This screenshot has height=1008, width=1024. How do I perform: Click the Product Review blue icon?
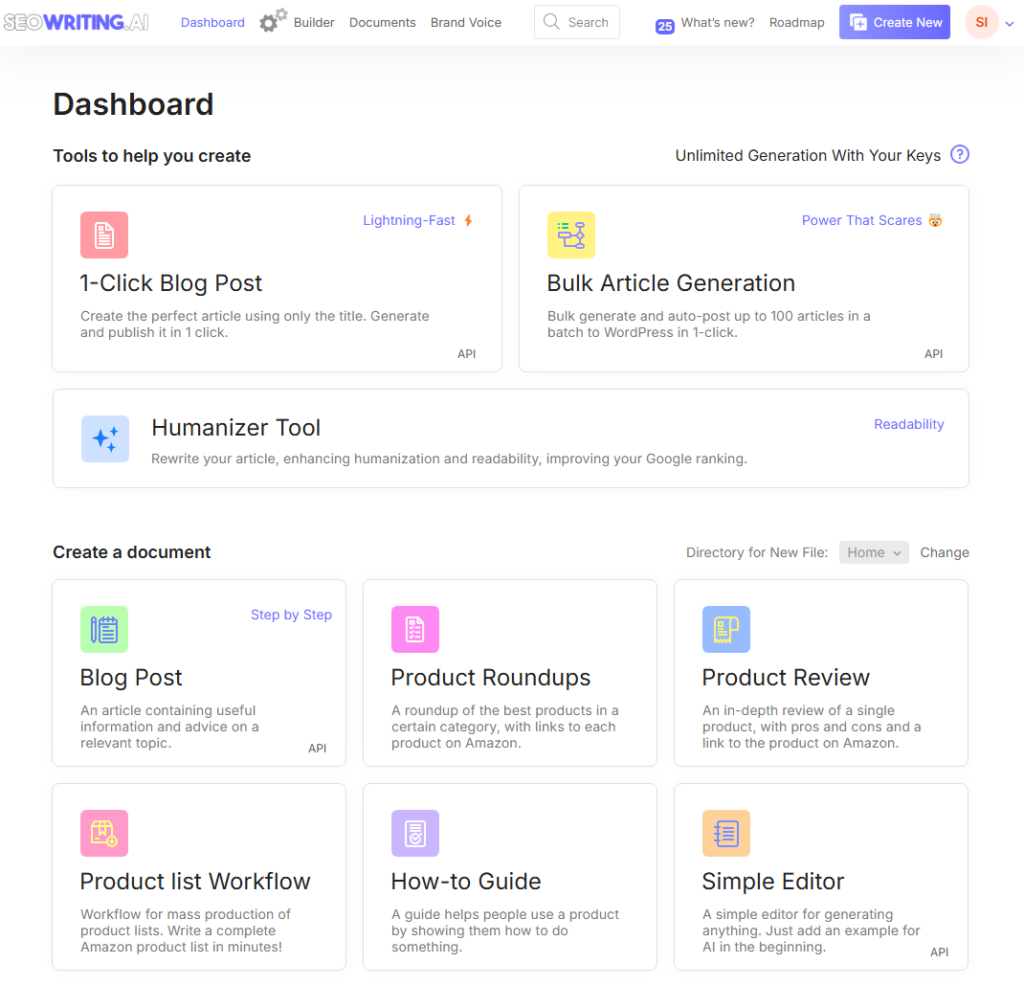pos(726,629)
